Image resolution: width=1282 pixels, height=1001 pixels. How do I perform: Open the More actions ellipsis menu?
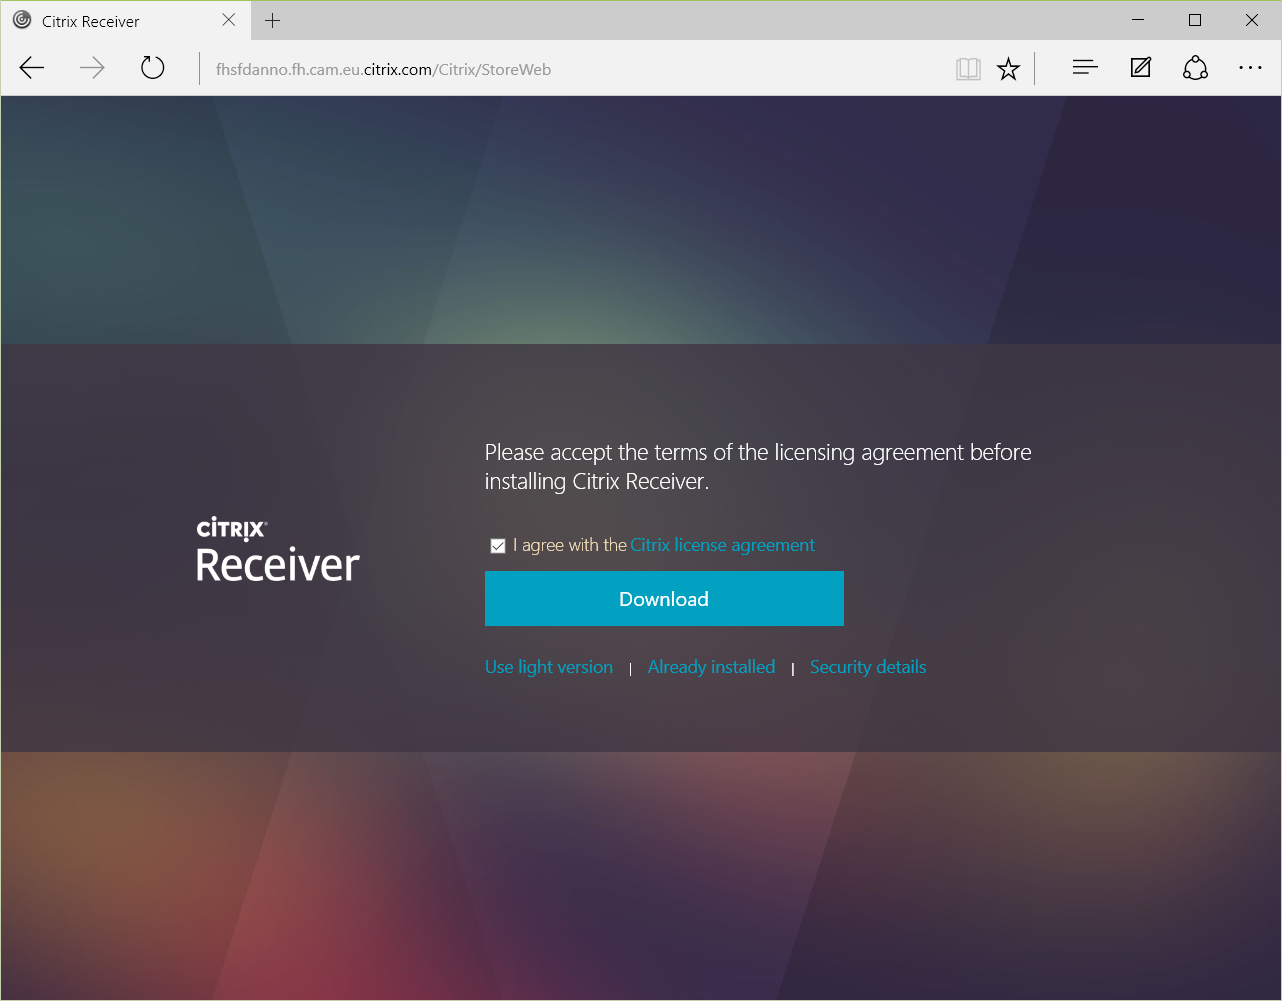[1250, 68]
